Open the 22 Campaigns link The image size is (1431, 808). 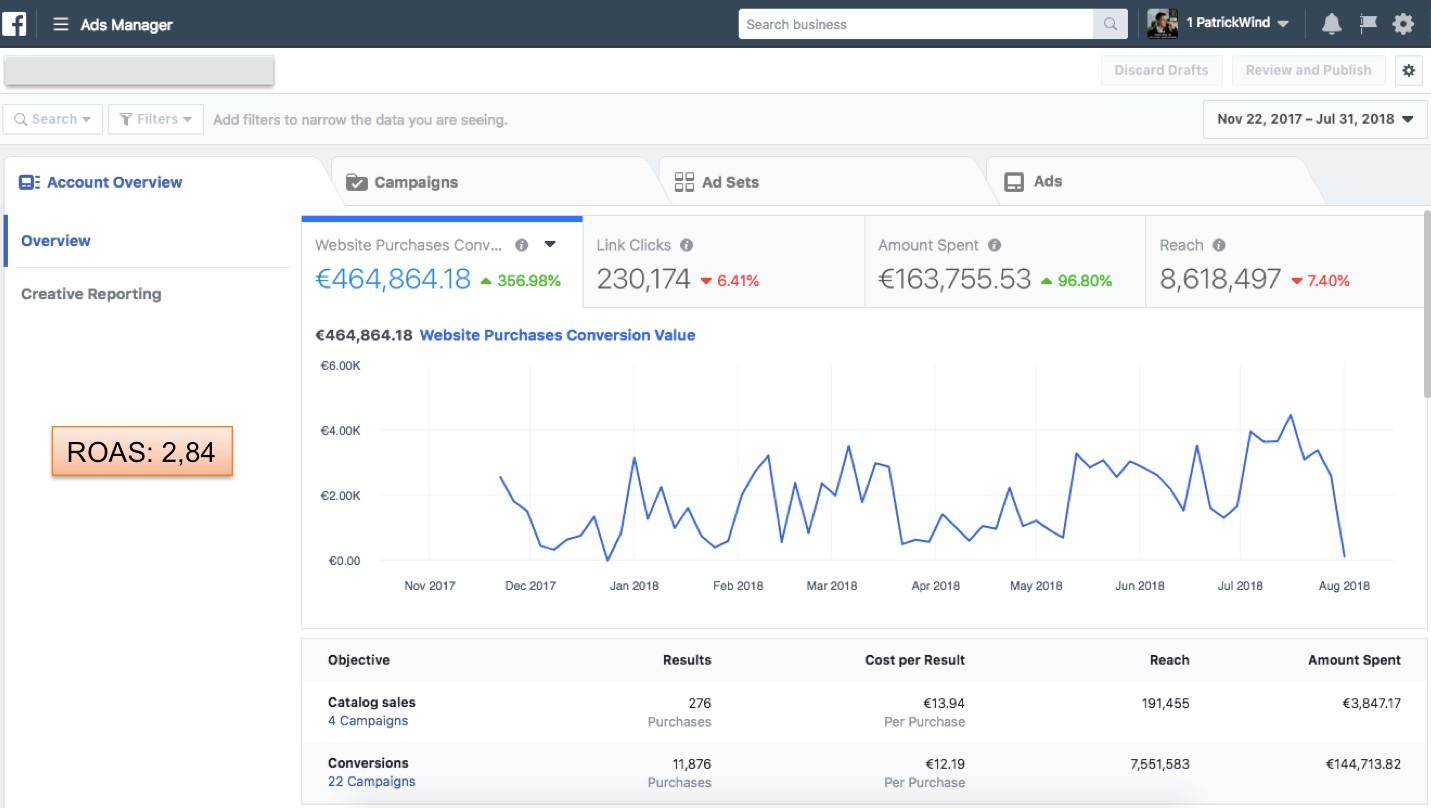tap(371, 782)
